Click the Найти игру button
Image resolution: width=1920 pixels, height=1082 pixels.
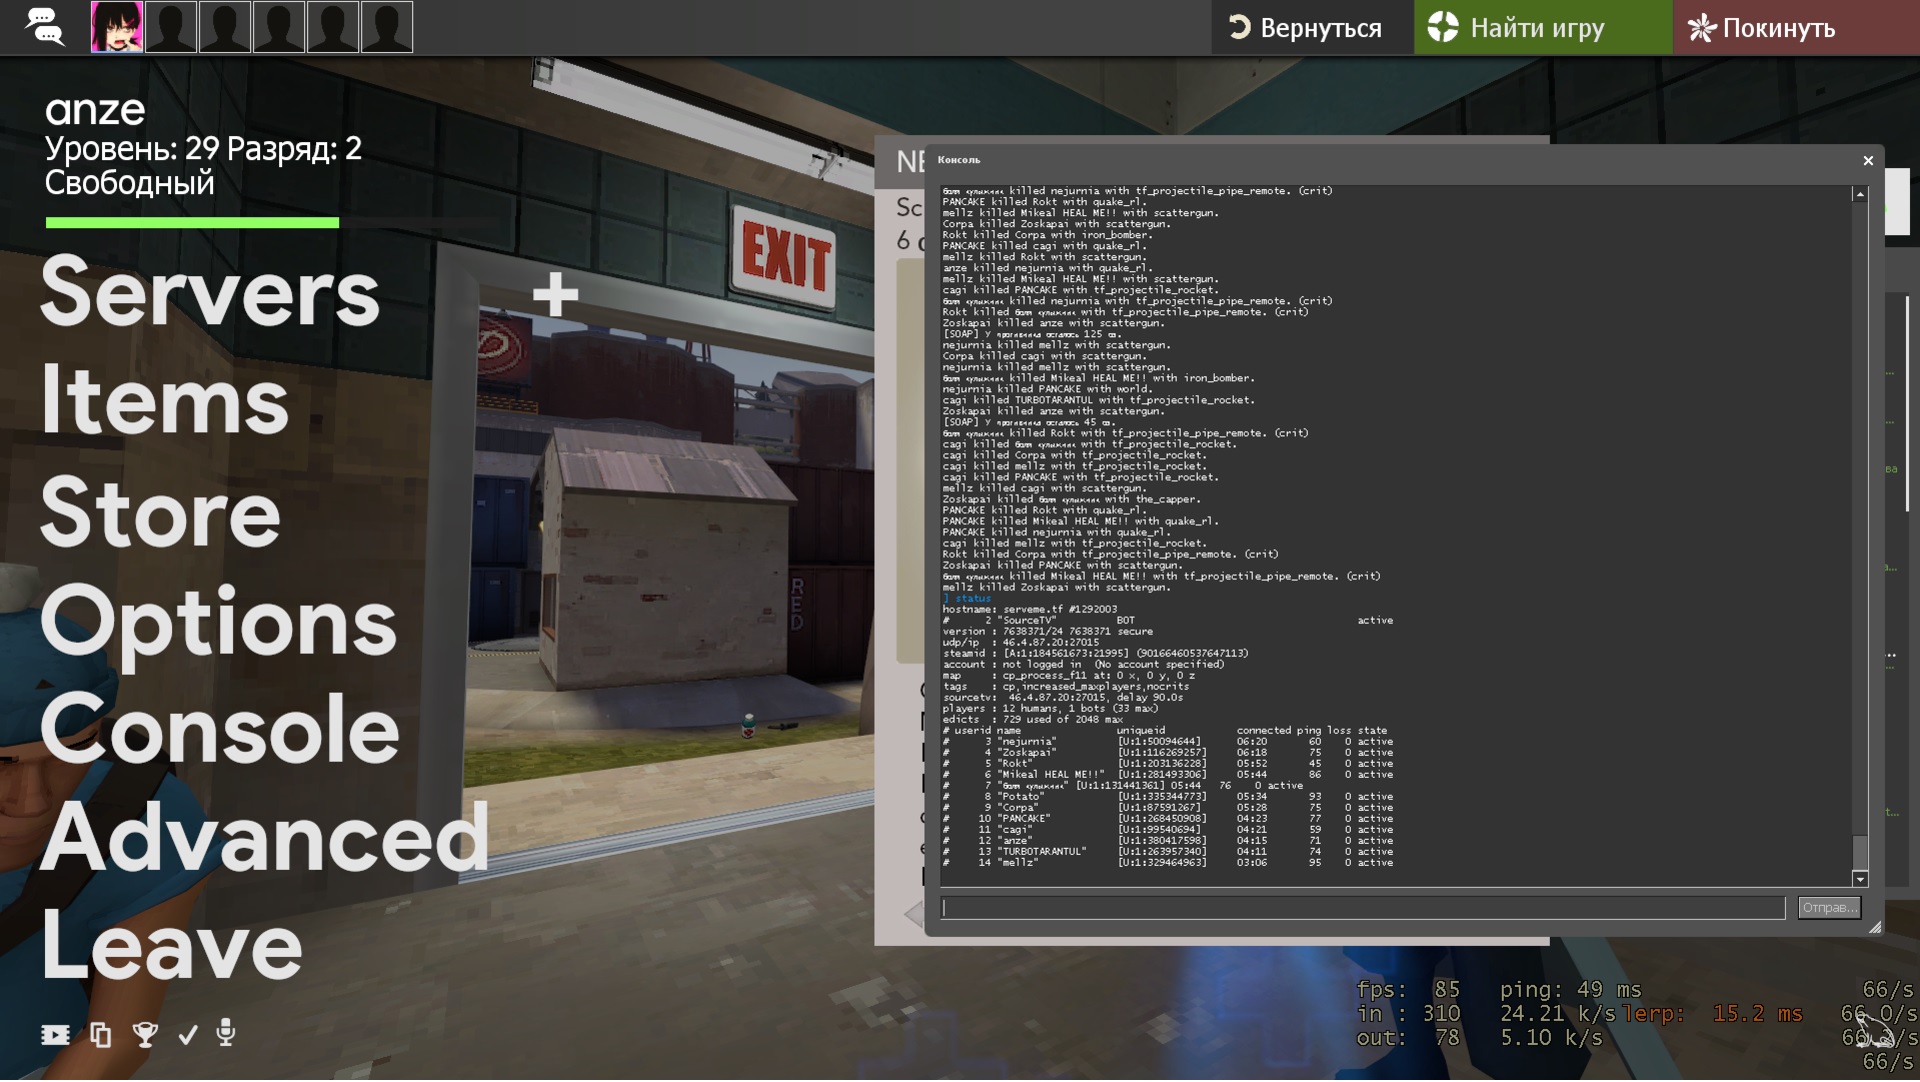[x=1542, y=27]
